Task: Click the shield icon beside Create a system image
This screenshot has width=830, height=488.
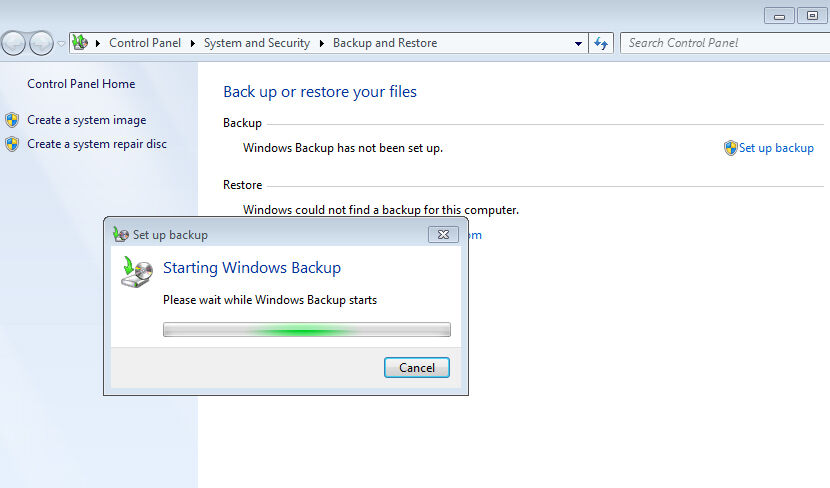Action: tap(12, 120)
